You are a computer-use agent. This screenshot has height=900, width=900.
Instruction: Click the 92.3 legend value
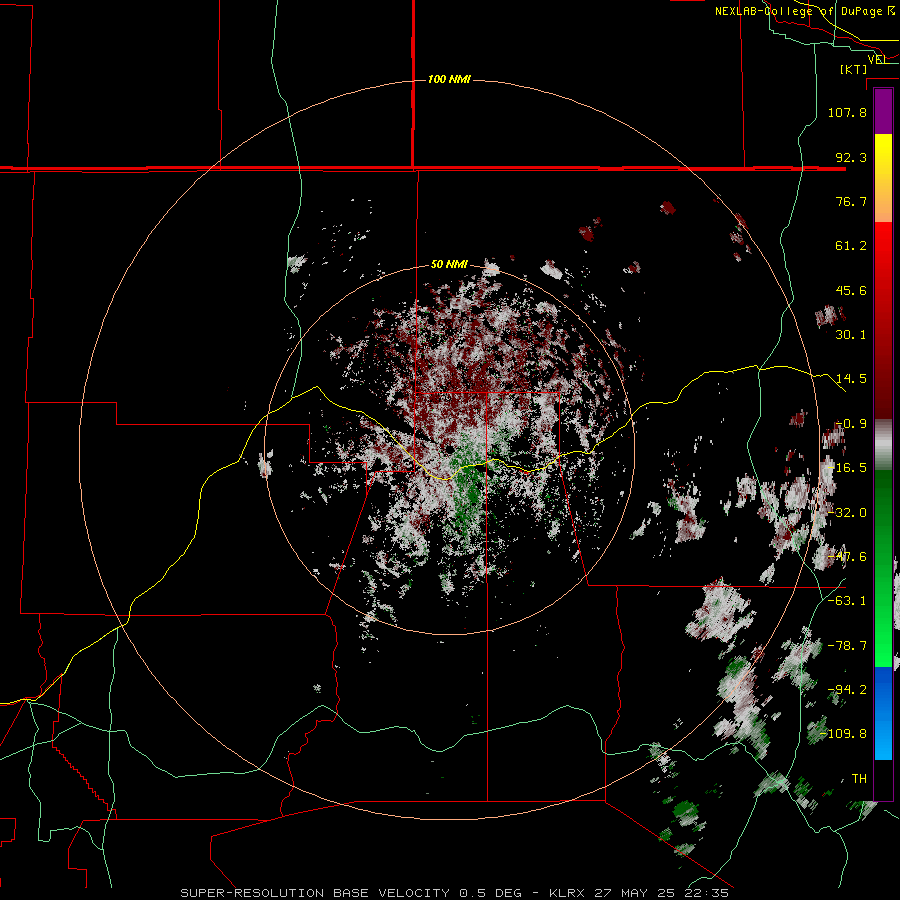[851, 157]
